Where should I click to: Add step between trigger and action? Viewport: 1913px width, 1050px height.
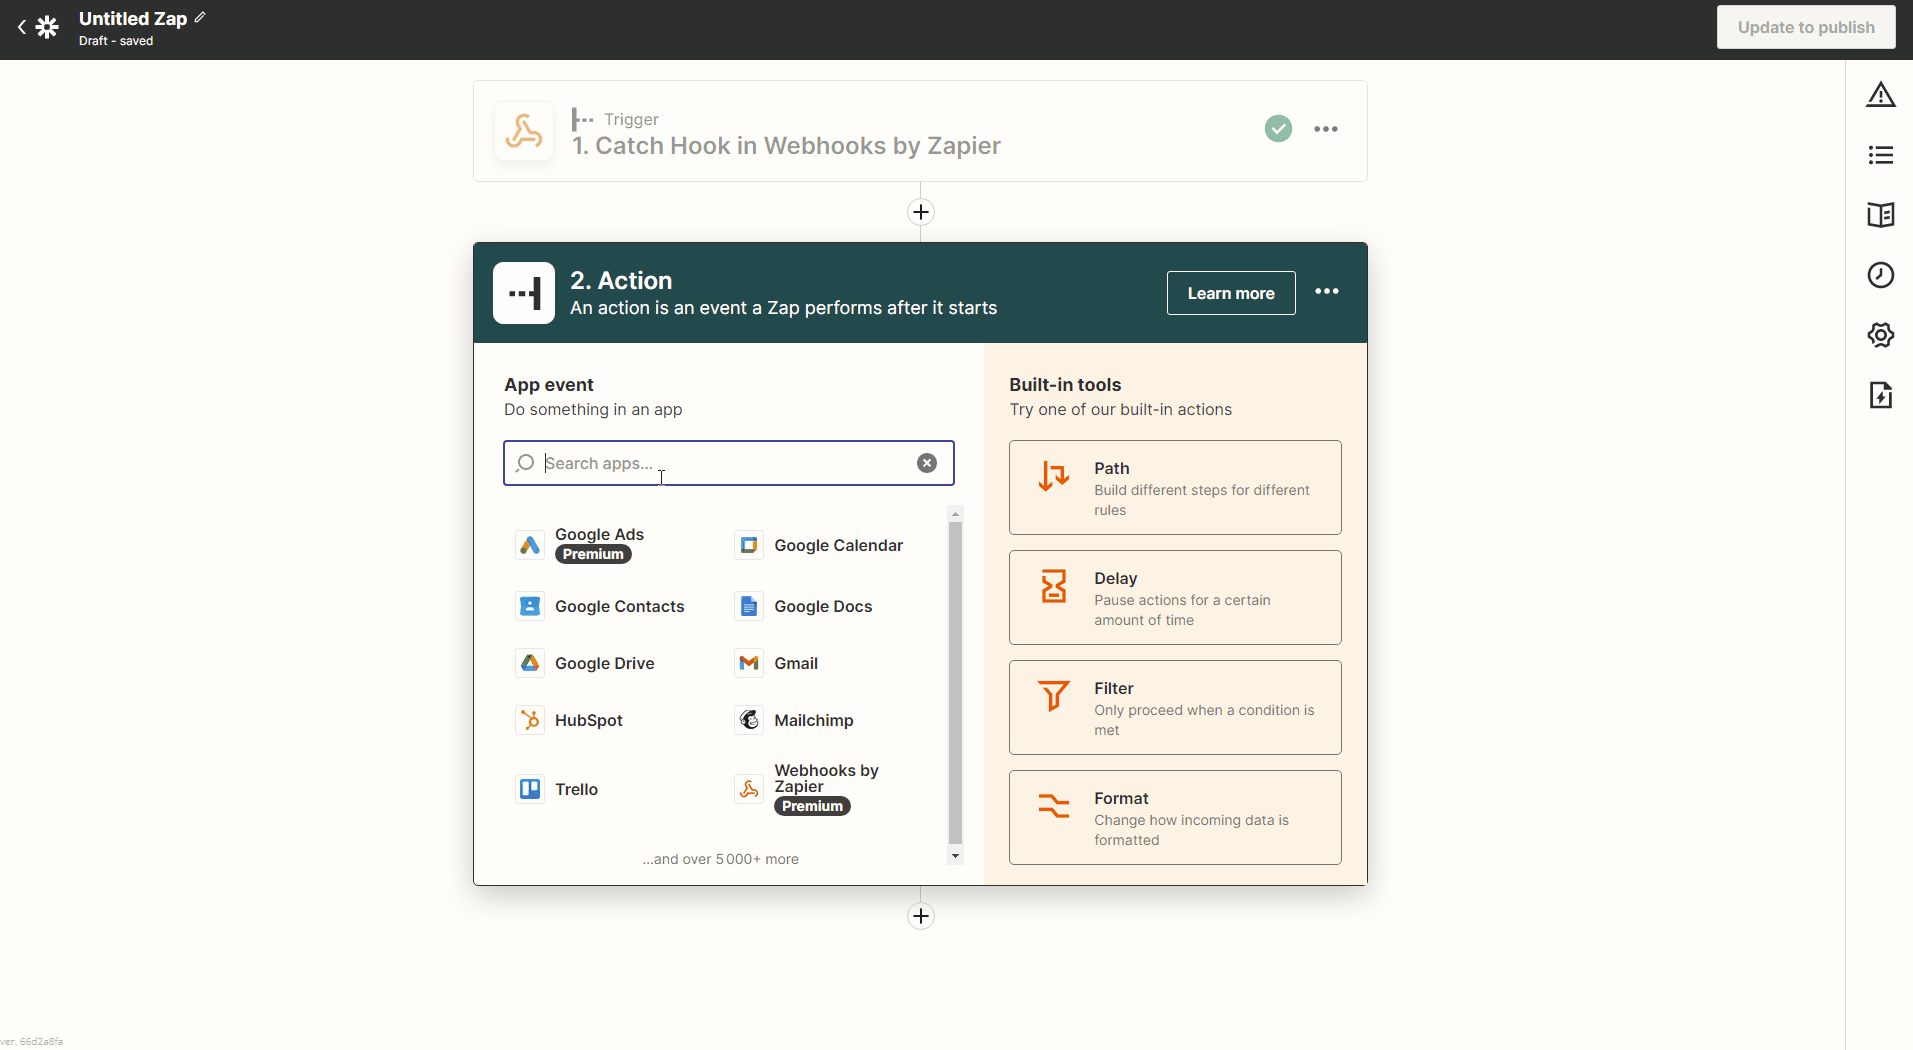921,212
